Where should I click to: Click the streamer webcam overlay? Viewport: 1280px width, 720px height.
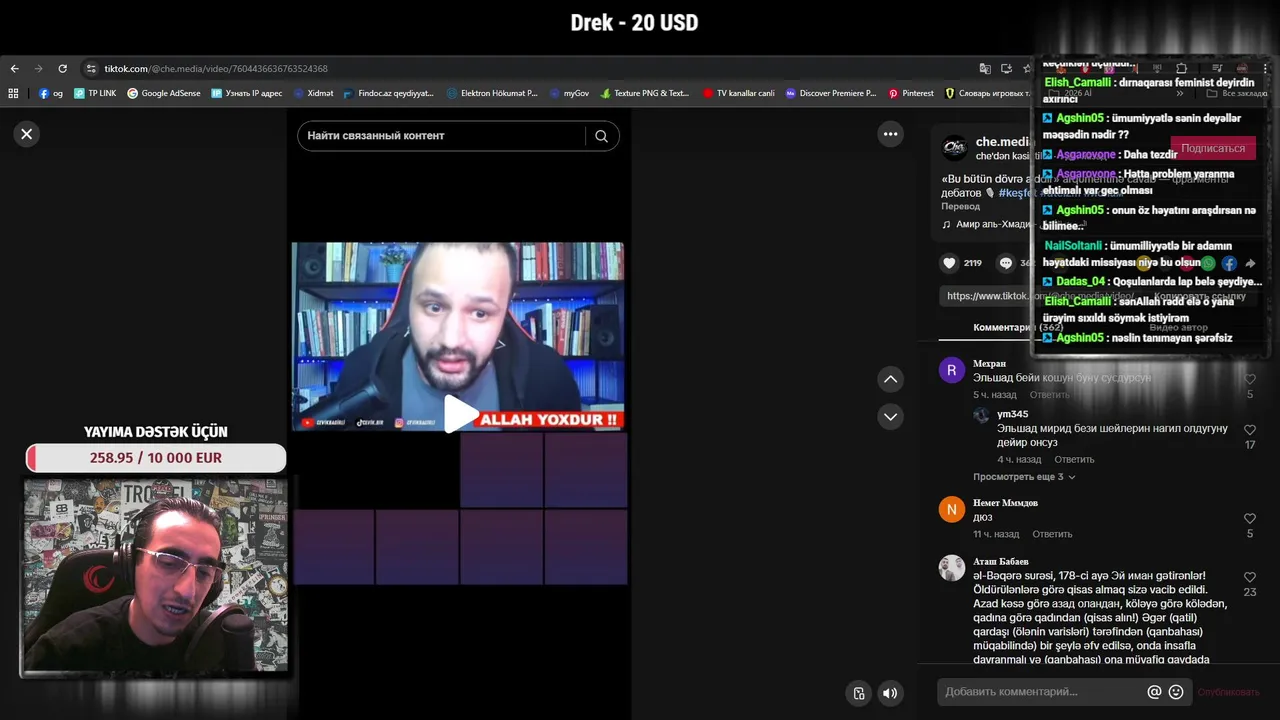pos(155,575)
